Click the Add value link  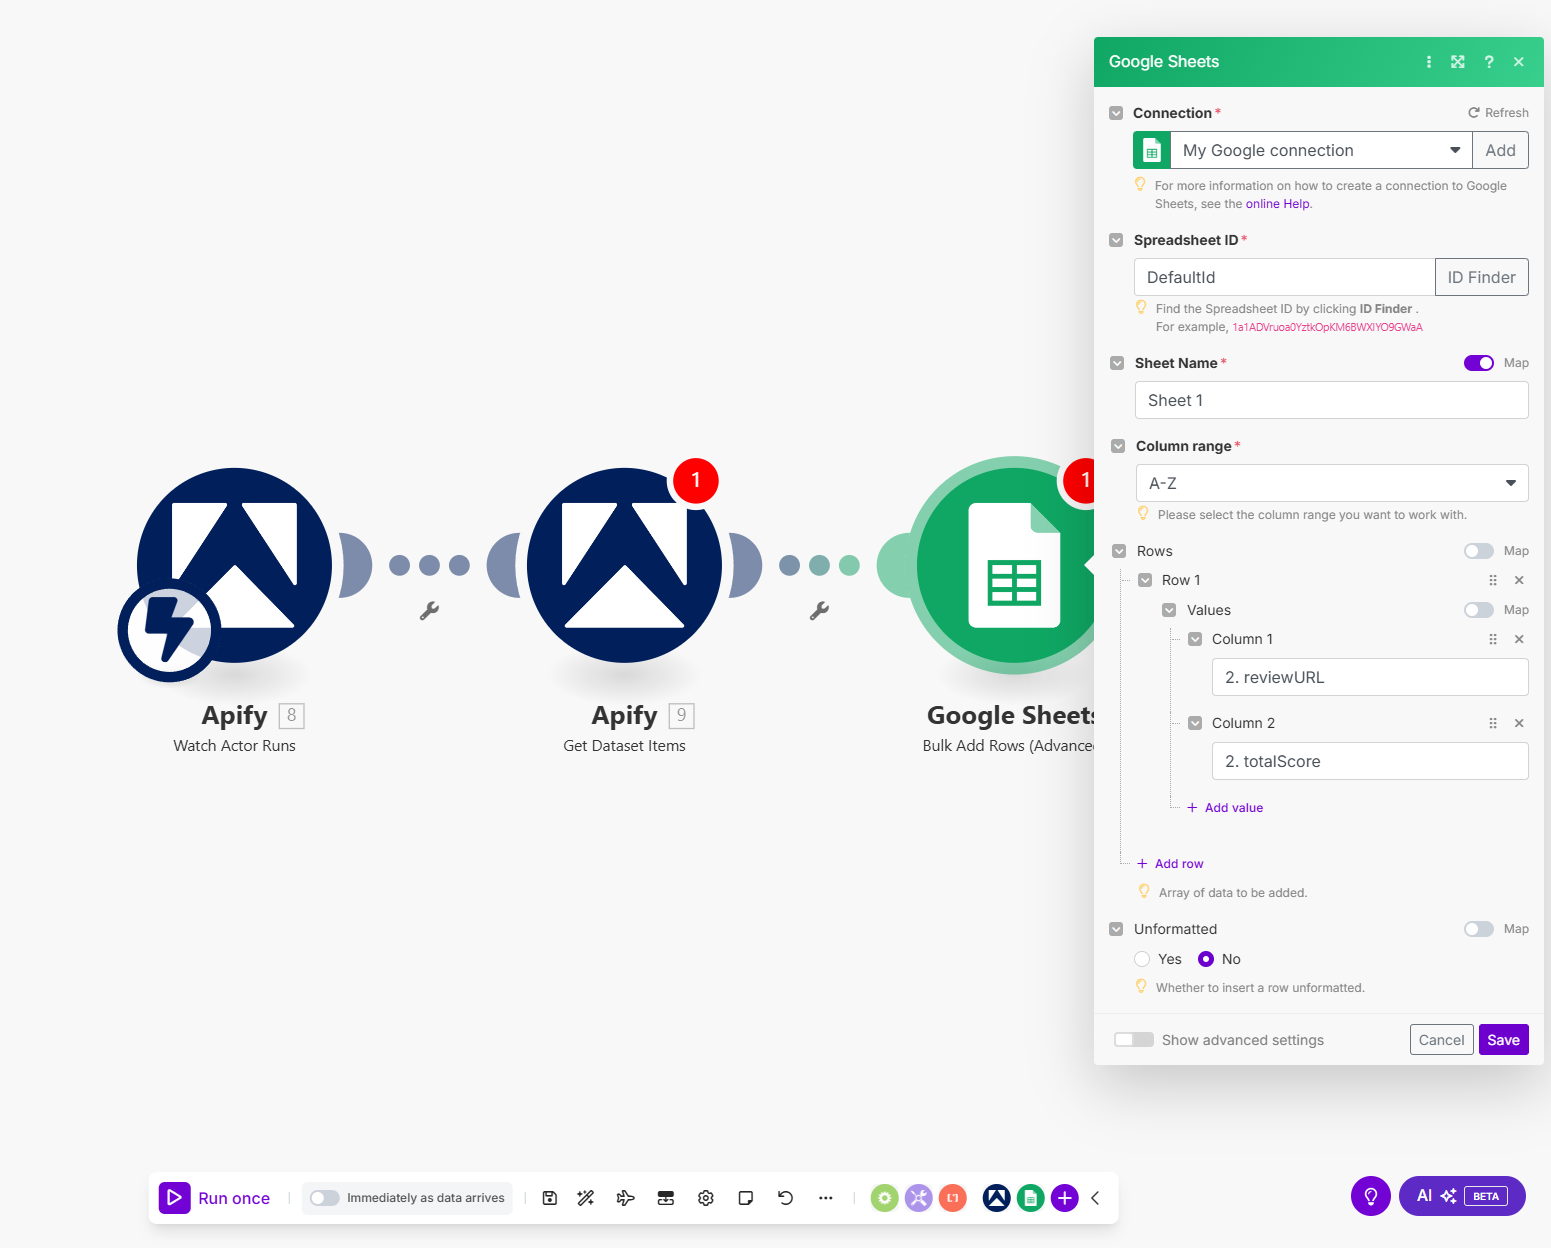point(1233,808)
